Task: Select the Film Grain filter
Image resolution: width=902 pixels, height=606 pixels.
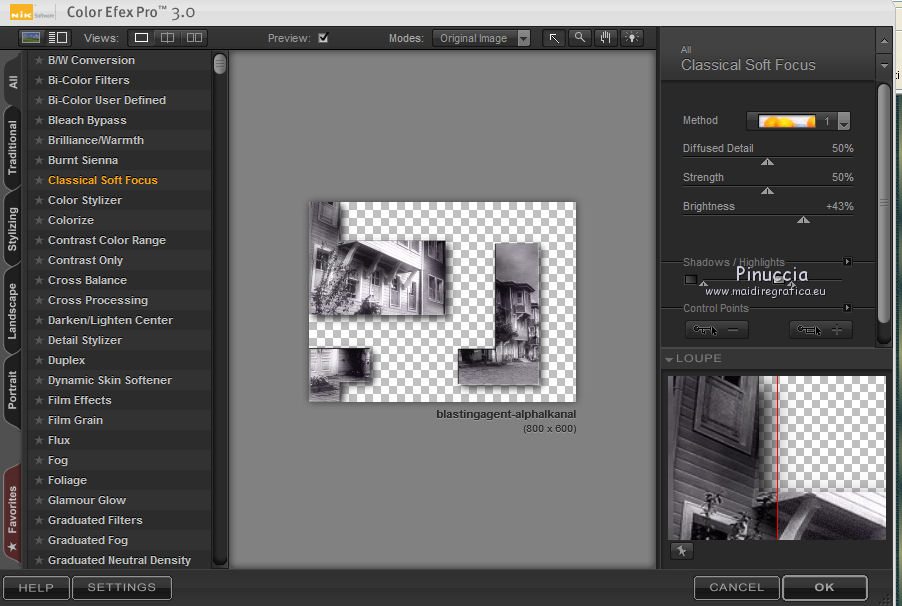Action: click(75, 420)
